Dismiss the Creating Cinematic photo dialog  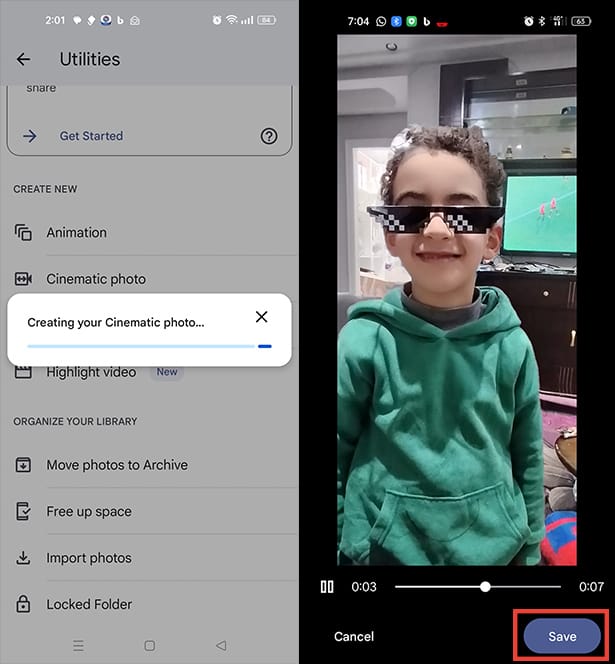[x=261, y=316]
